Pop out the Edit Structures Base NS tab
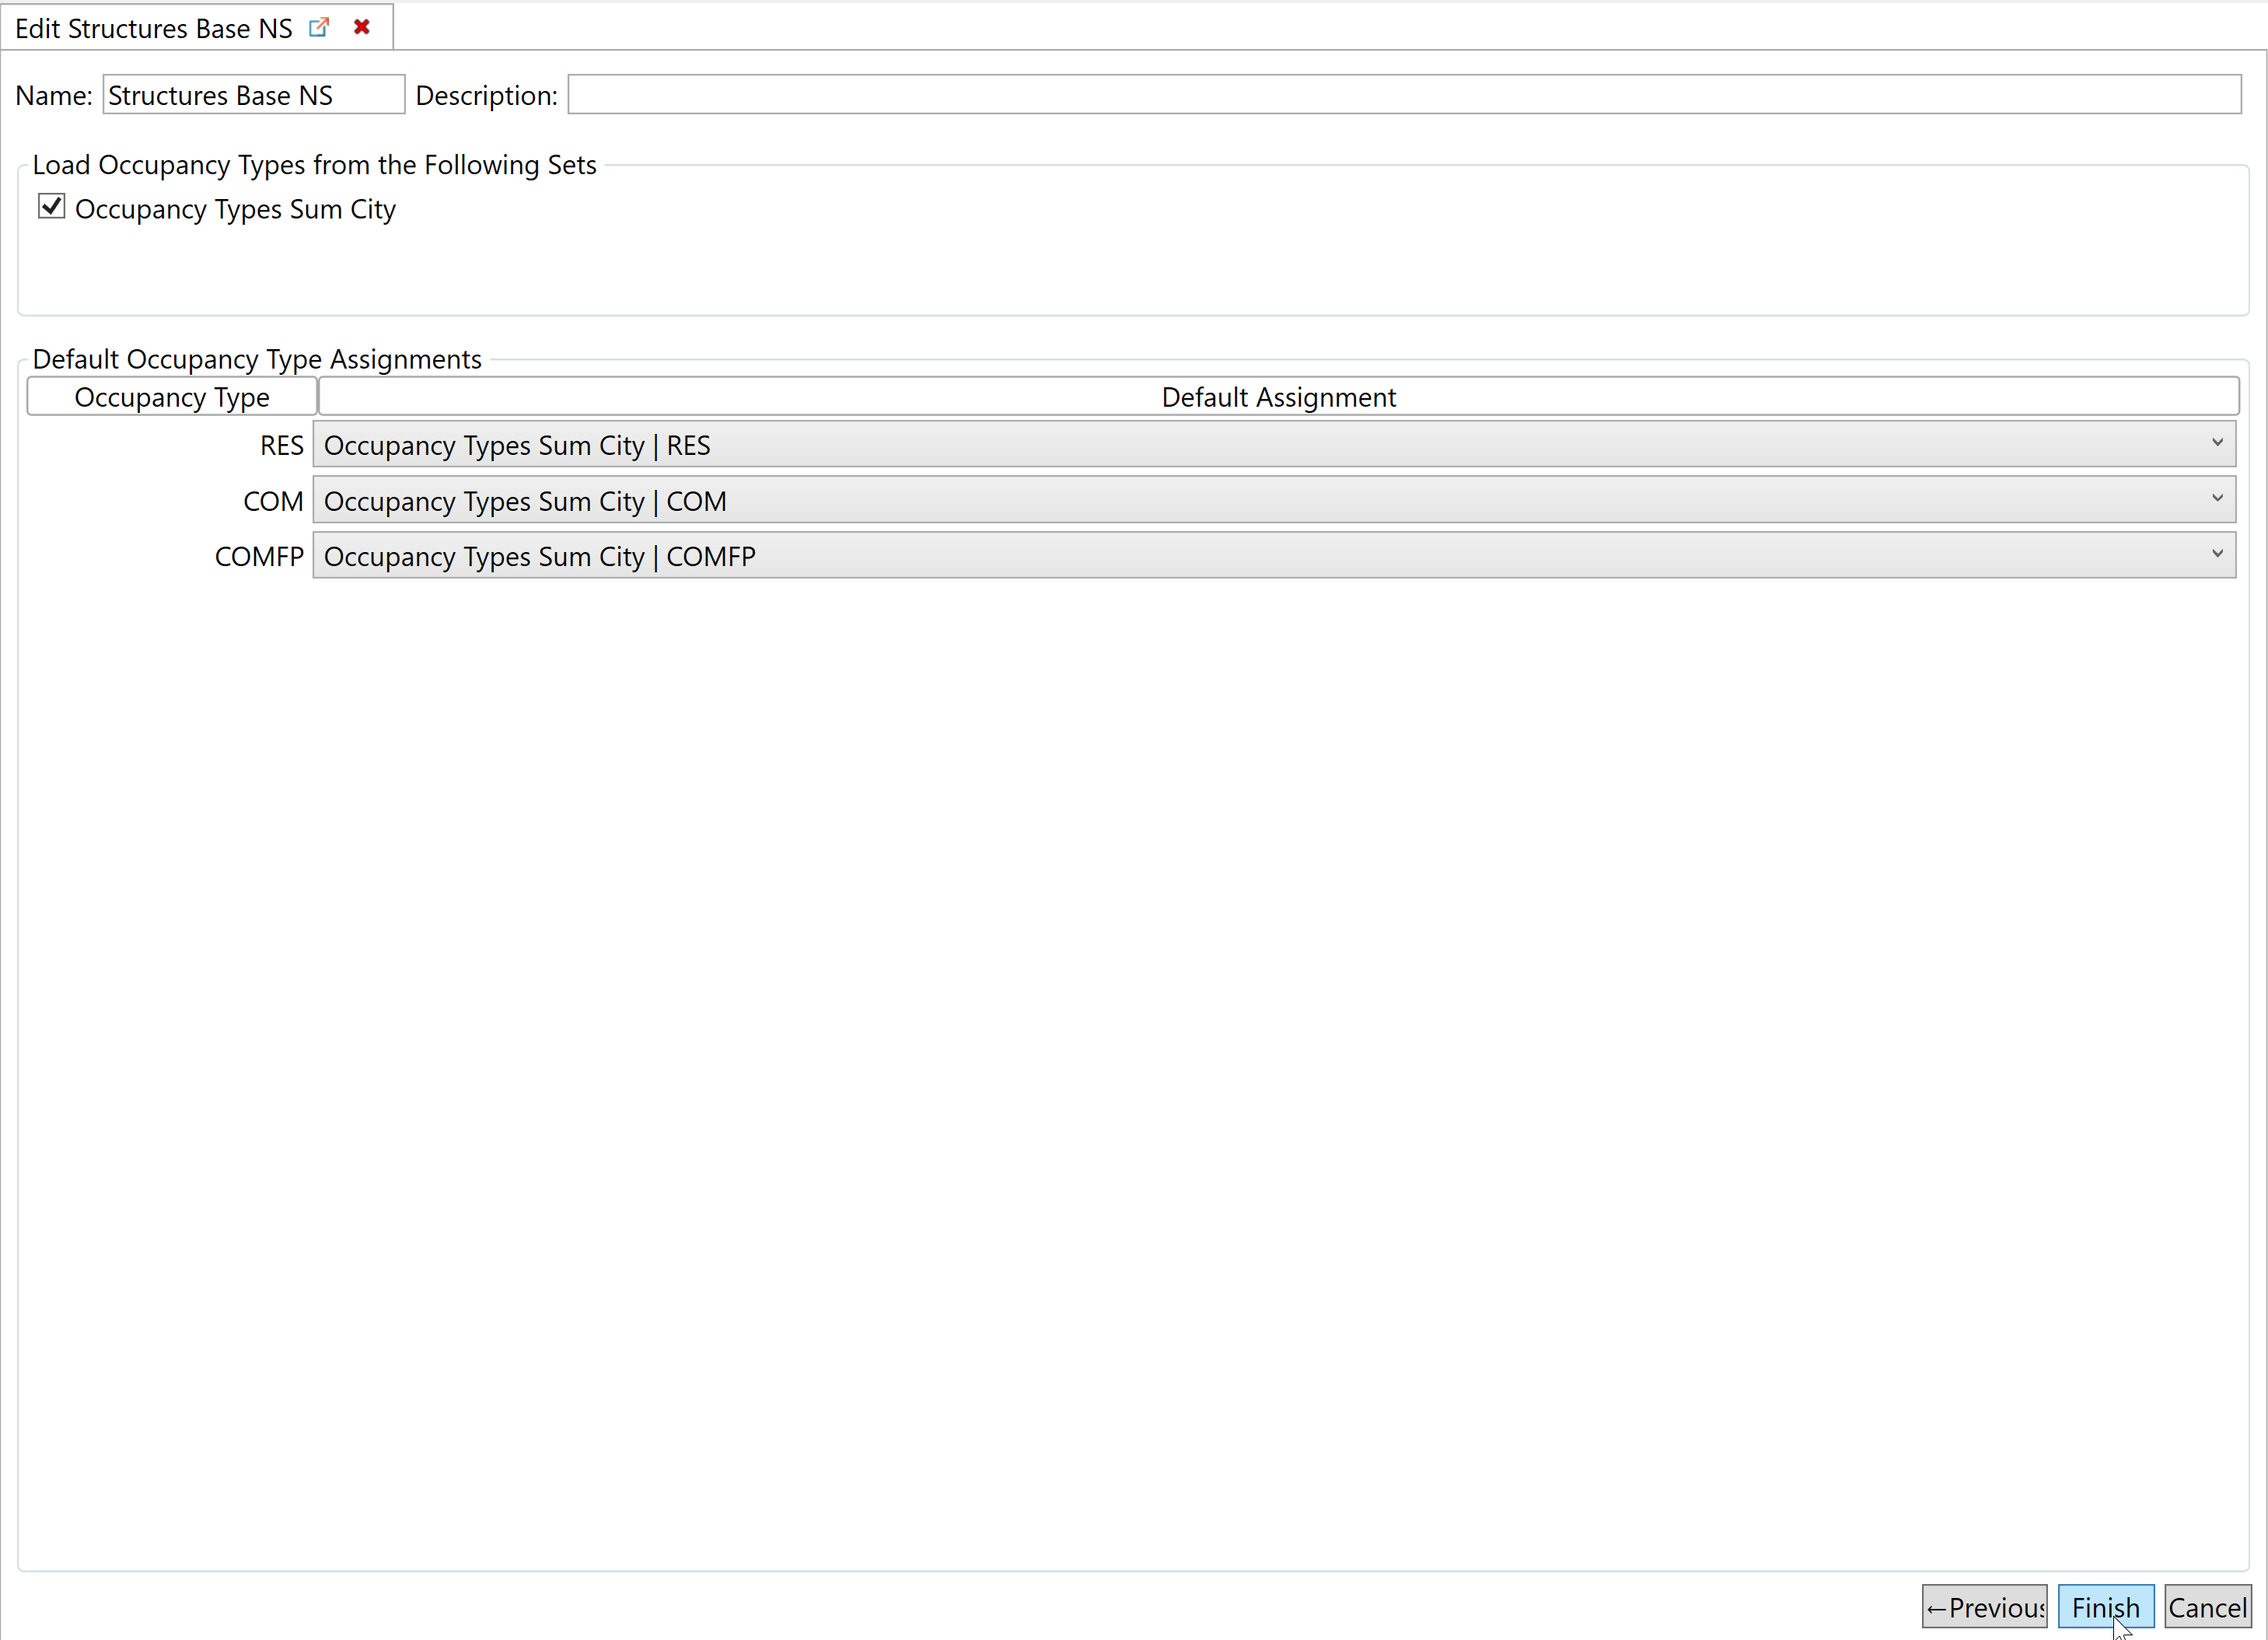The width and height of the screenshot is (2268, 1640). 319,28
